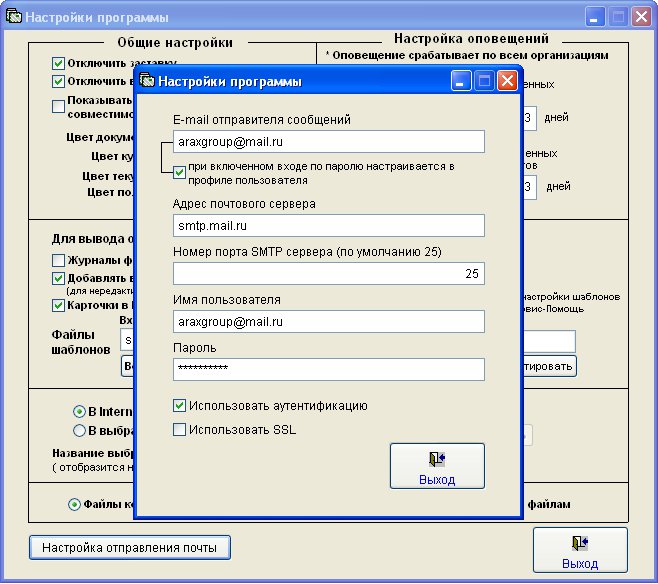Screen dimensions: 658x584
Task: Toggle the Добавлять checkbox in back window
Action: coord(58,278)
